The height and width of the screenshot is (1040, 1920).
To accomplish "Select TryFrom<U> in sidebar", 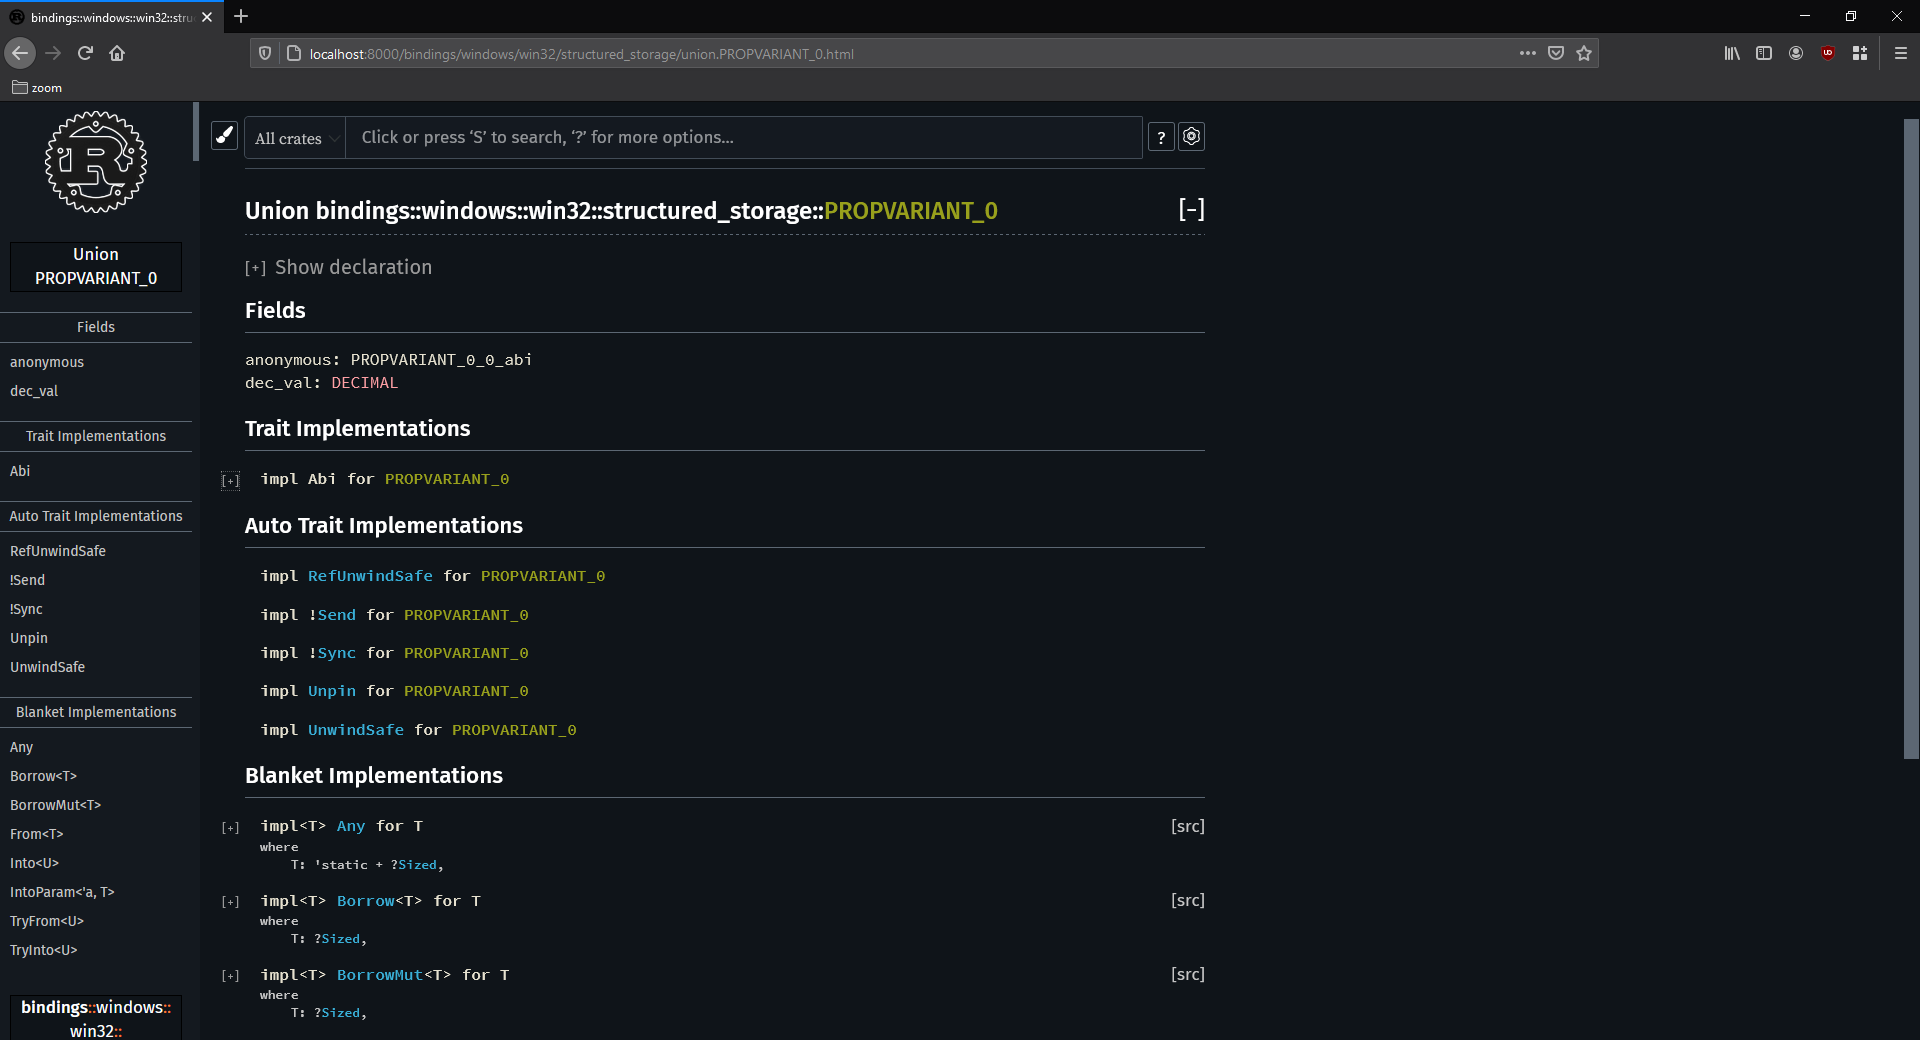I will point(47,921).
